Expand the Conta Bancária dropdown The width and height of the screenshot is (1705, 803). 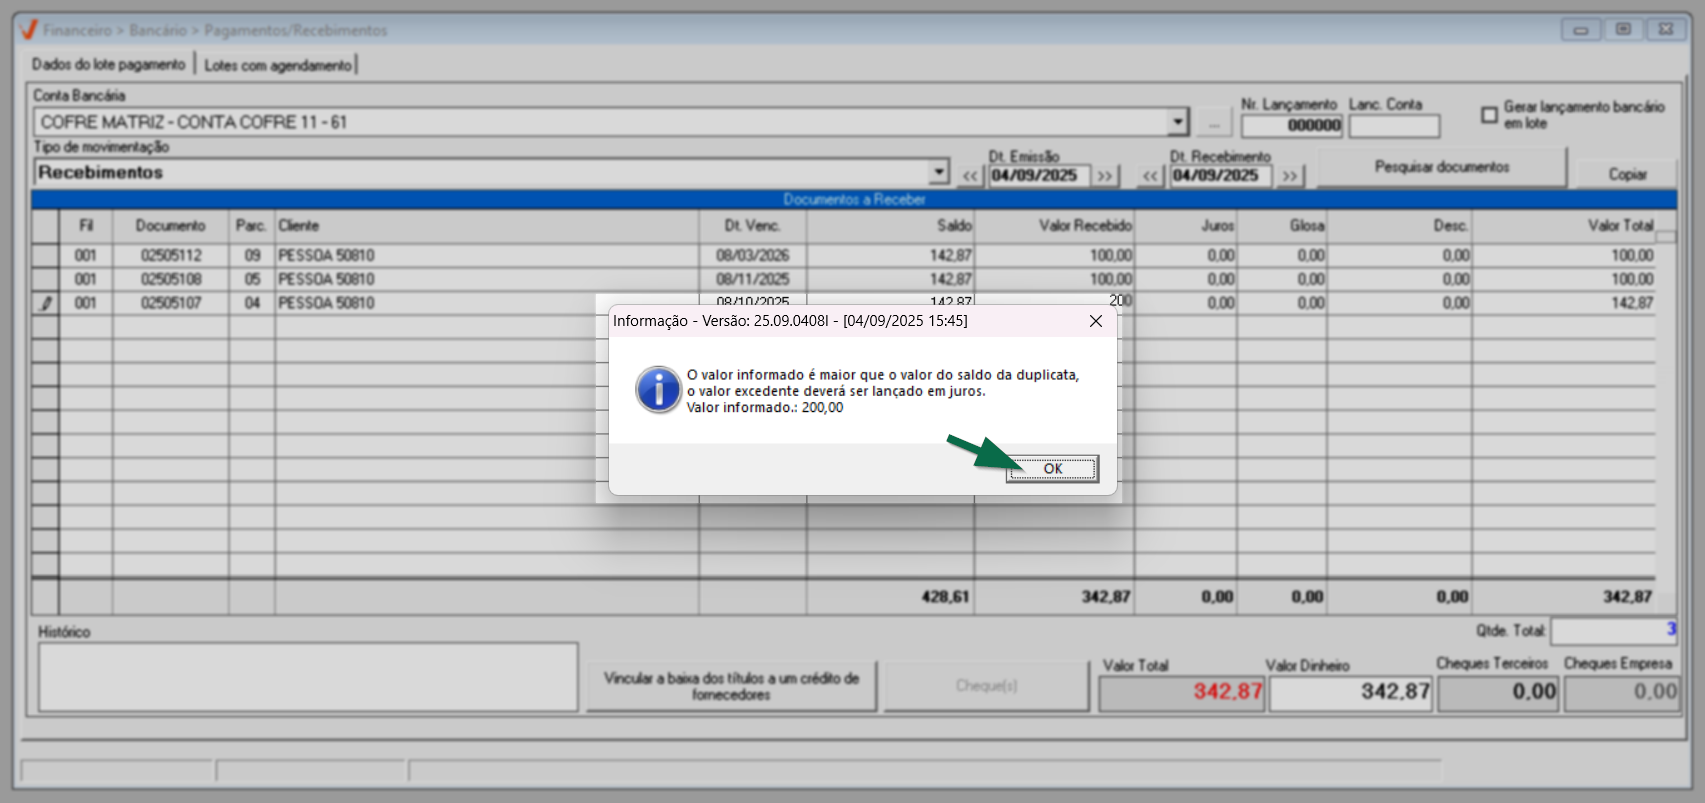point(1178,122)
